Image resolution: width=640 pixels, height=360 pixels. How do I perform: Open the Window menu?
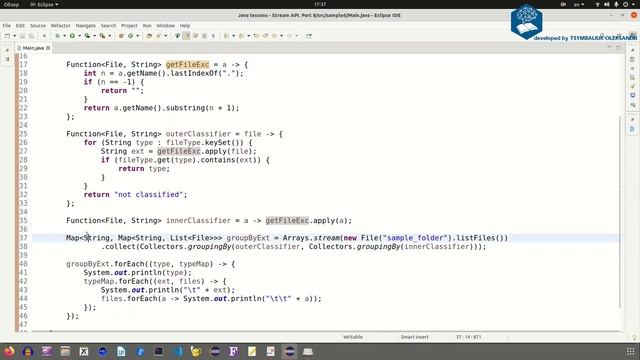[166, 26]
